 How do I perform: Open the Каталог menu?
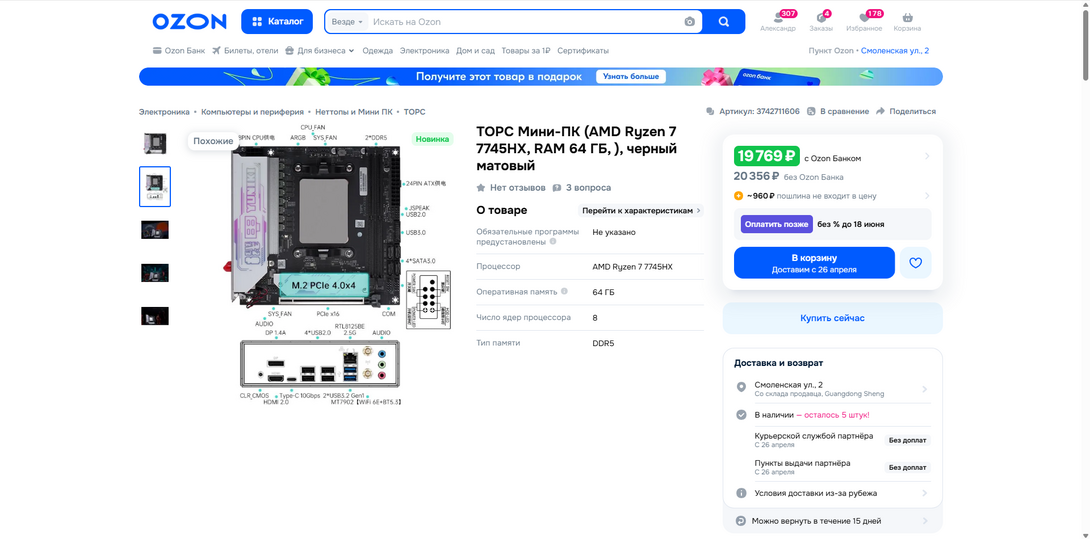click(277, 22)
